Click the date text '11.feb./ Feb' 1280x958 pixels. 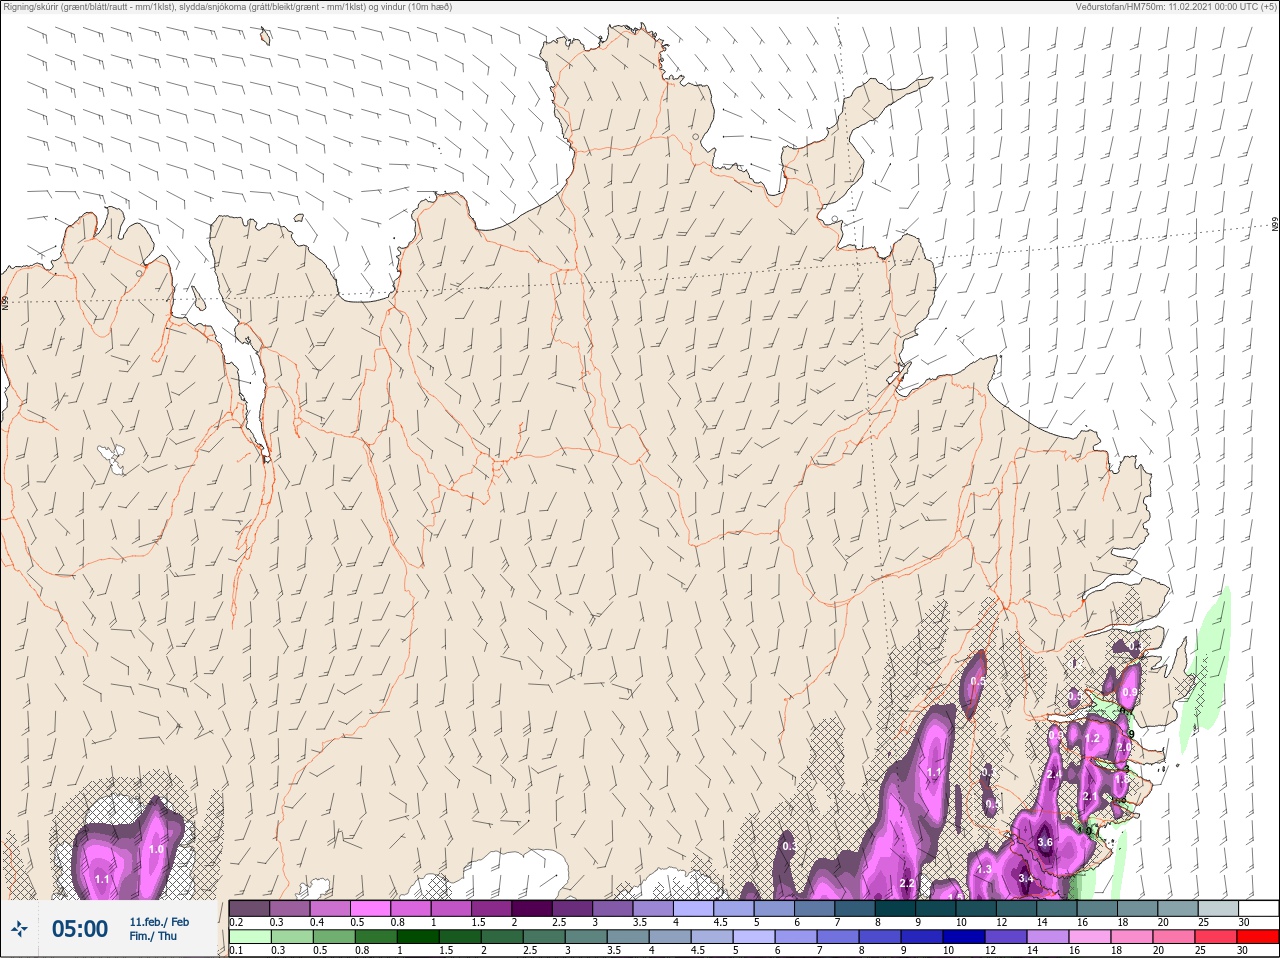pos(159,922)
